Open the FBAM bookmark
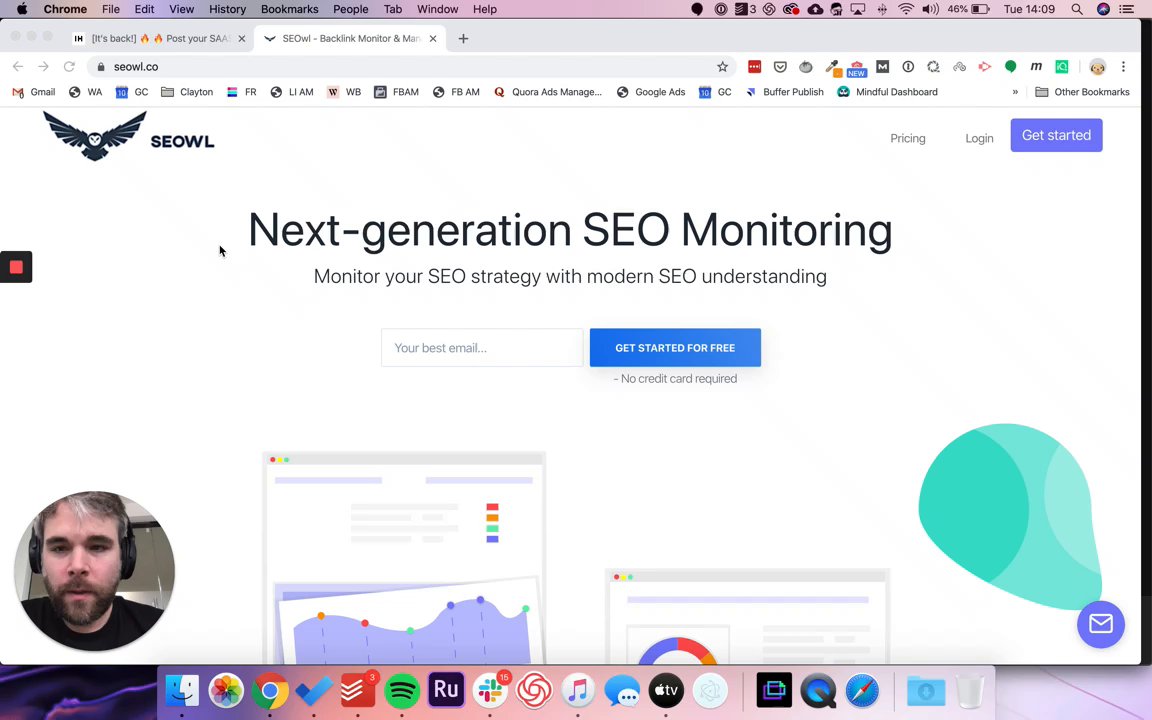 [x=396, y=92]
